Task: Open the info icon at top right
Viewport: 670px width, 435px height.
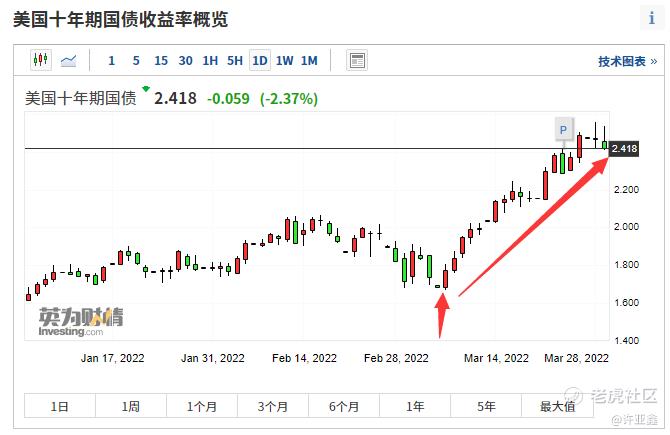Action: 651,18
